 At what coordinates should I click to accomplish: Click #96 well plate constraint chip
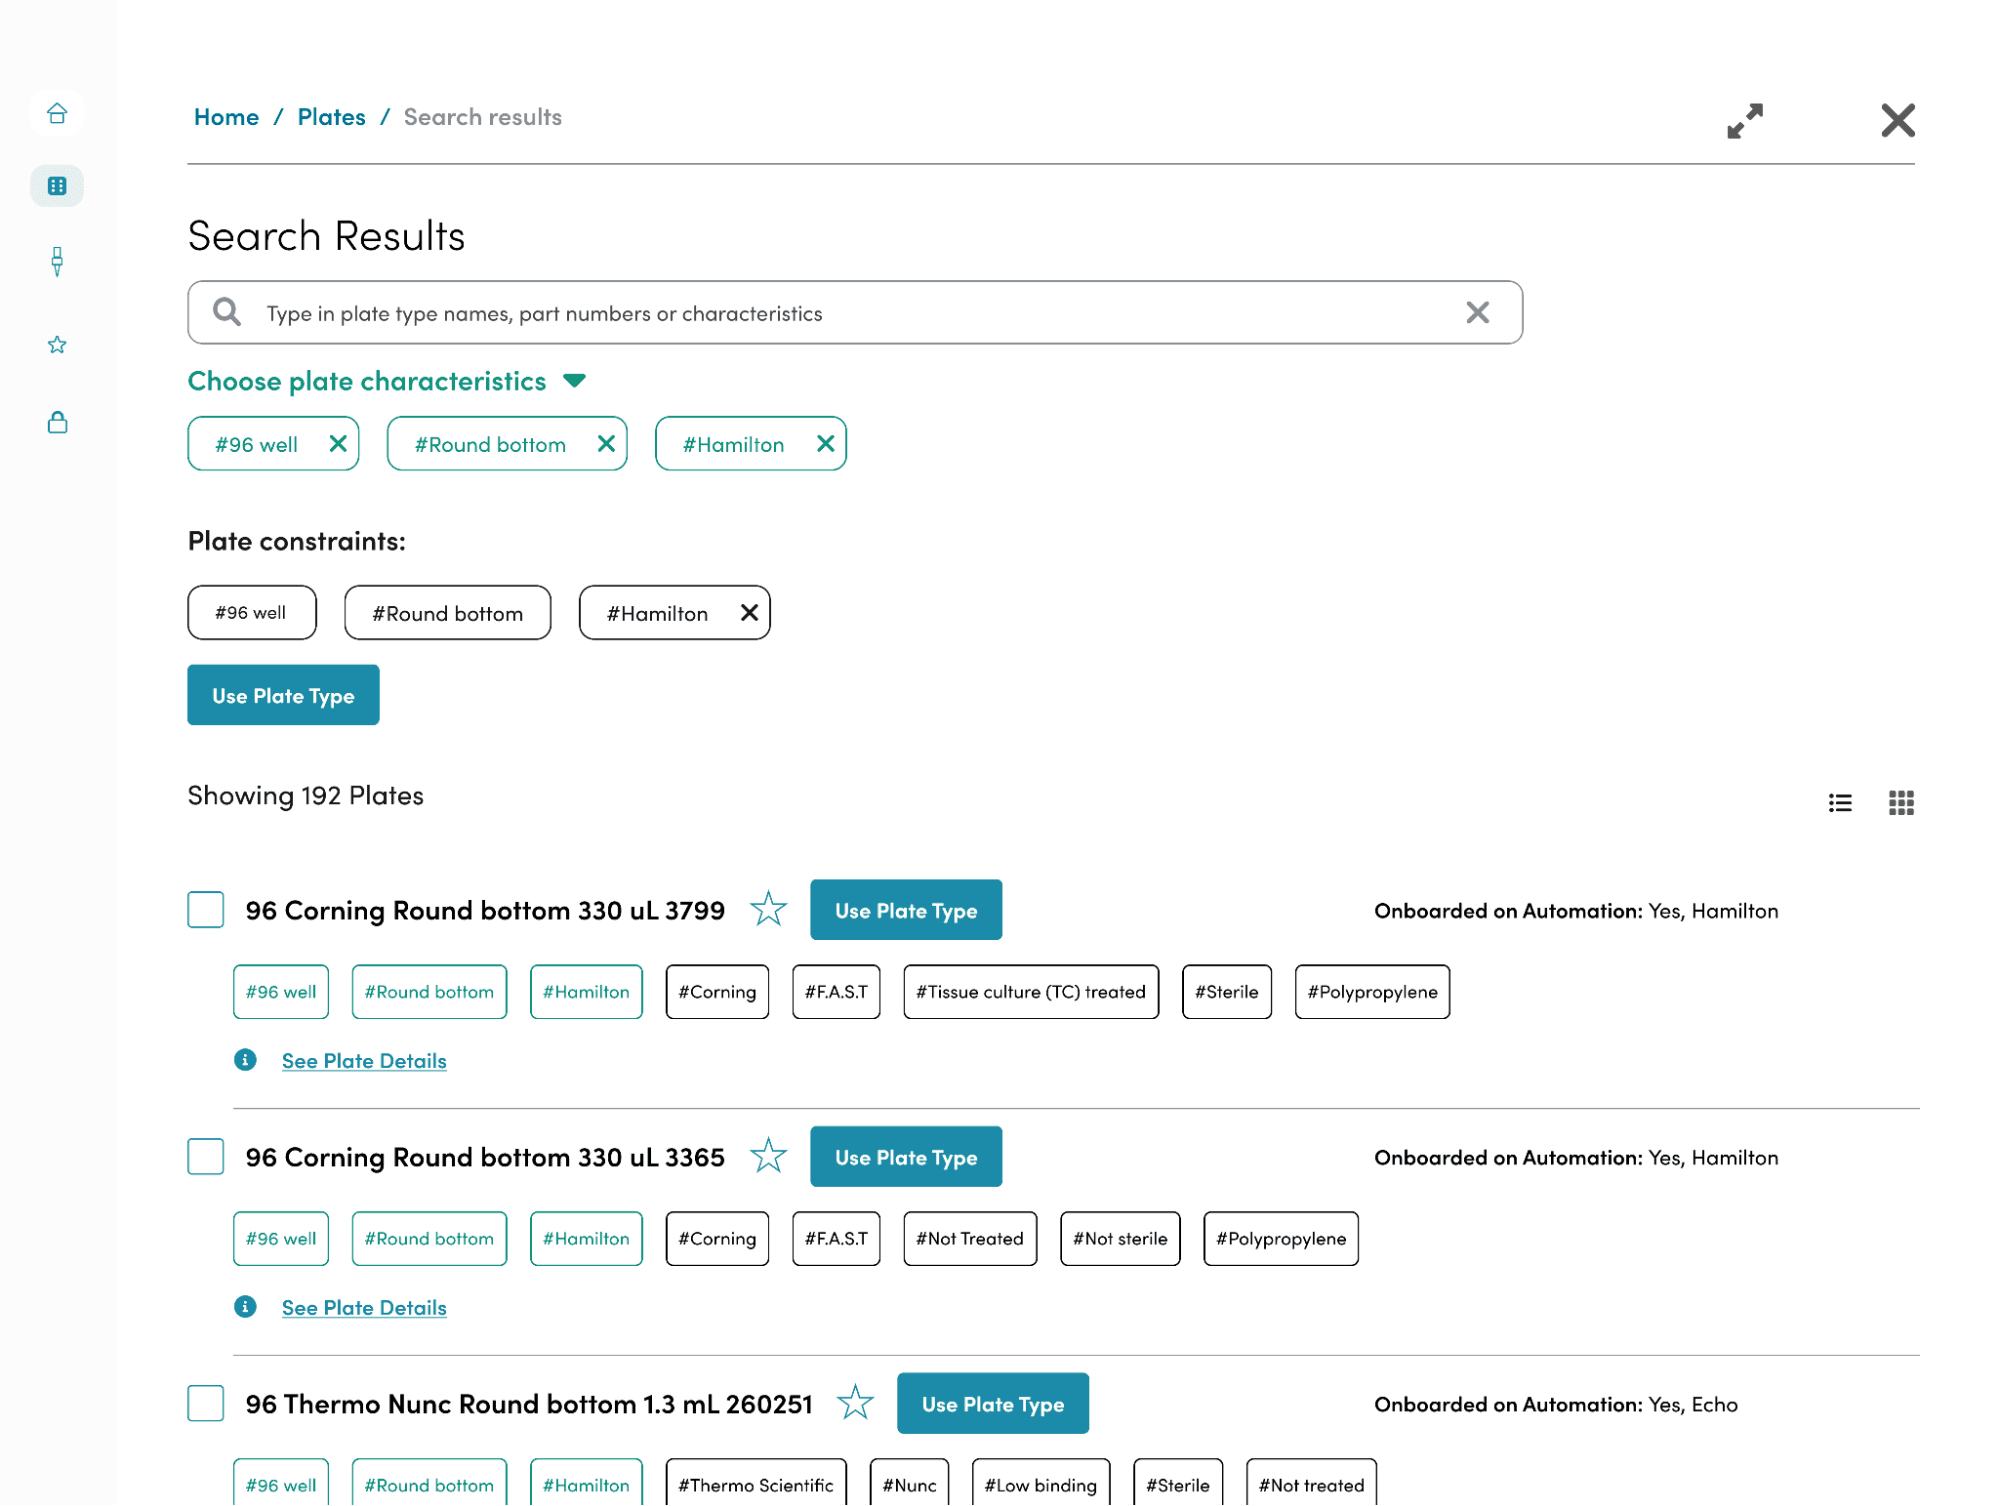click(x=252, y=613)
